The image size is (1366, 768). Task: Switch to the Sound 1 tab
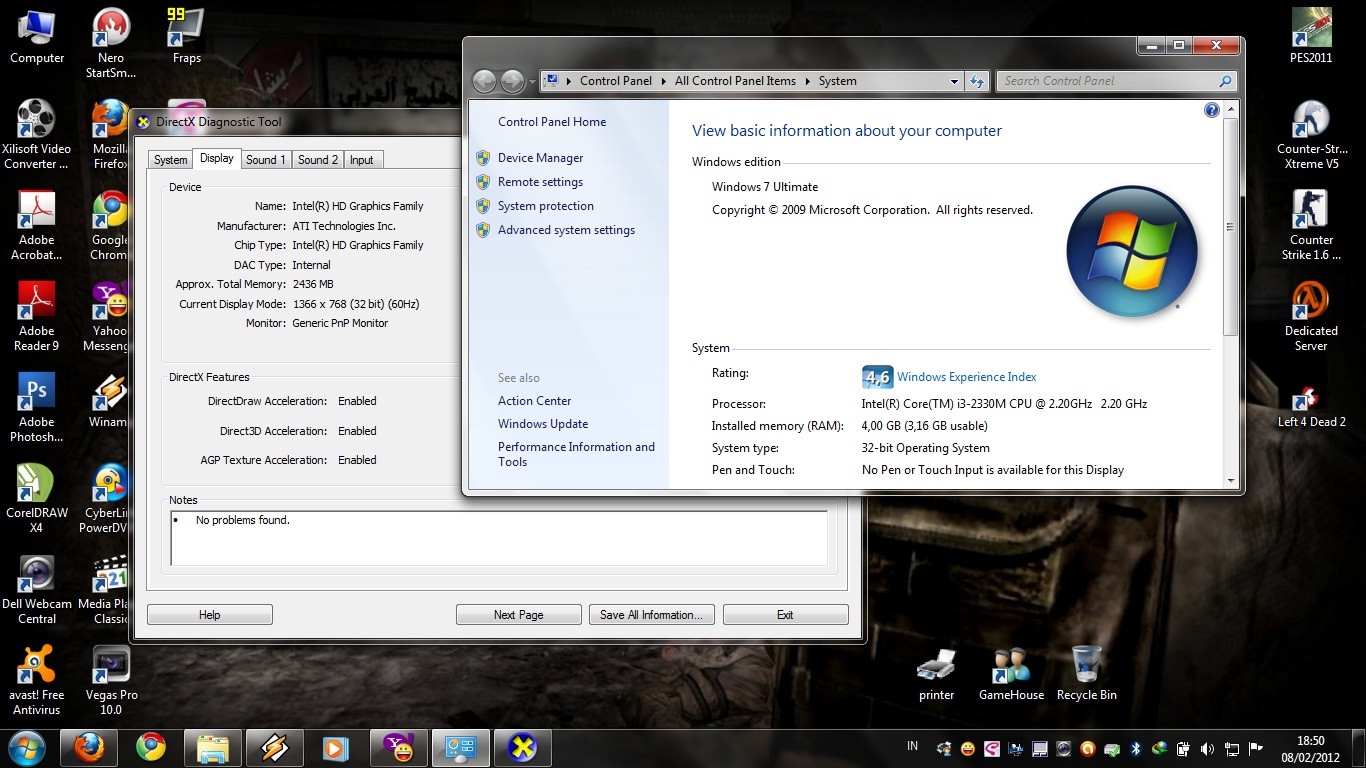[266, 160]
